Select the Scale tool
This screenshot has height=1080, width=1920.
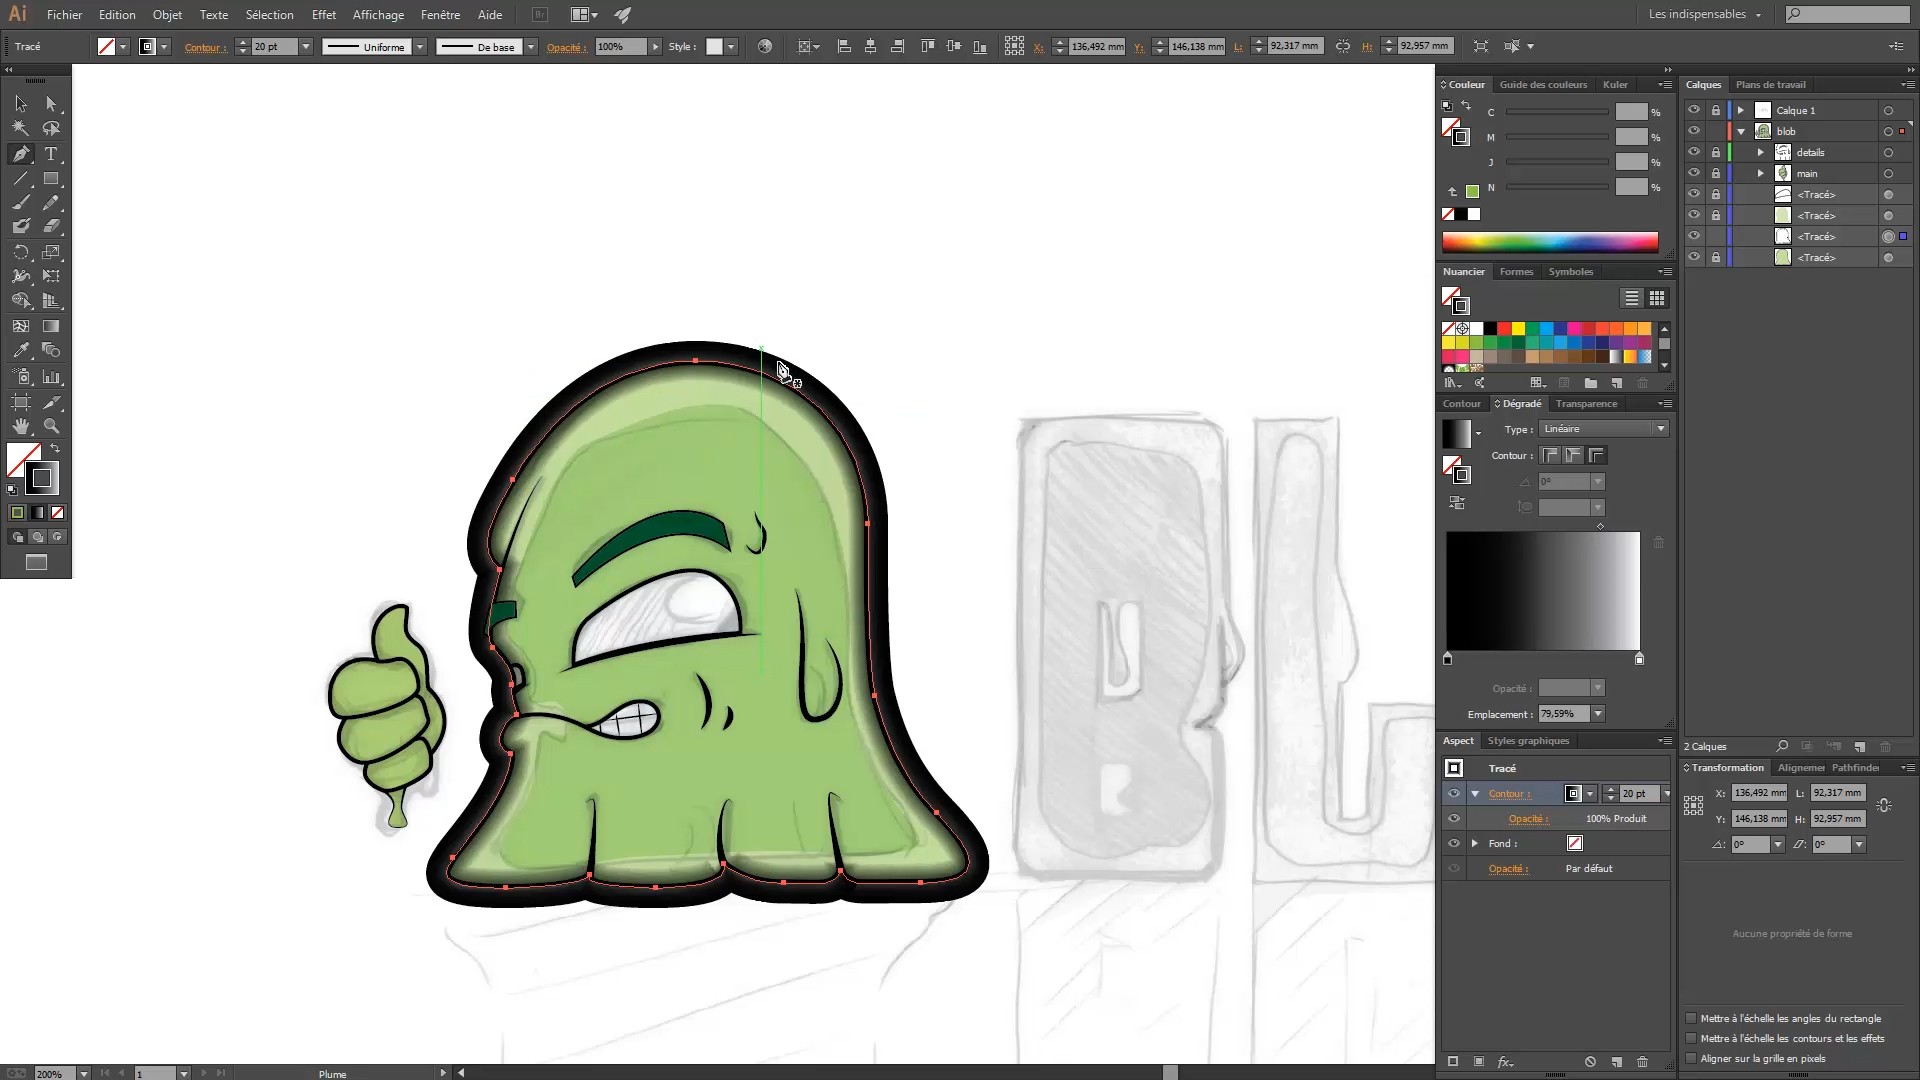[x=51, y=252]
